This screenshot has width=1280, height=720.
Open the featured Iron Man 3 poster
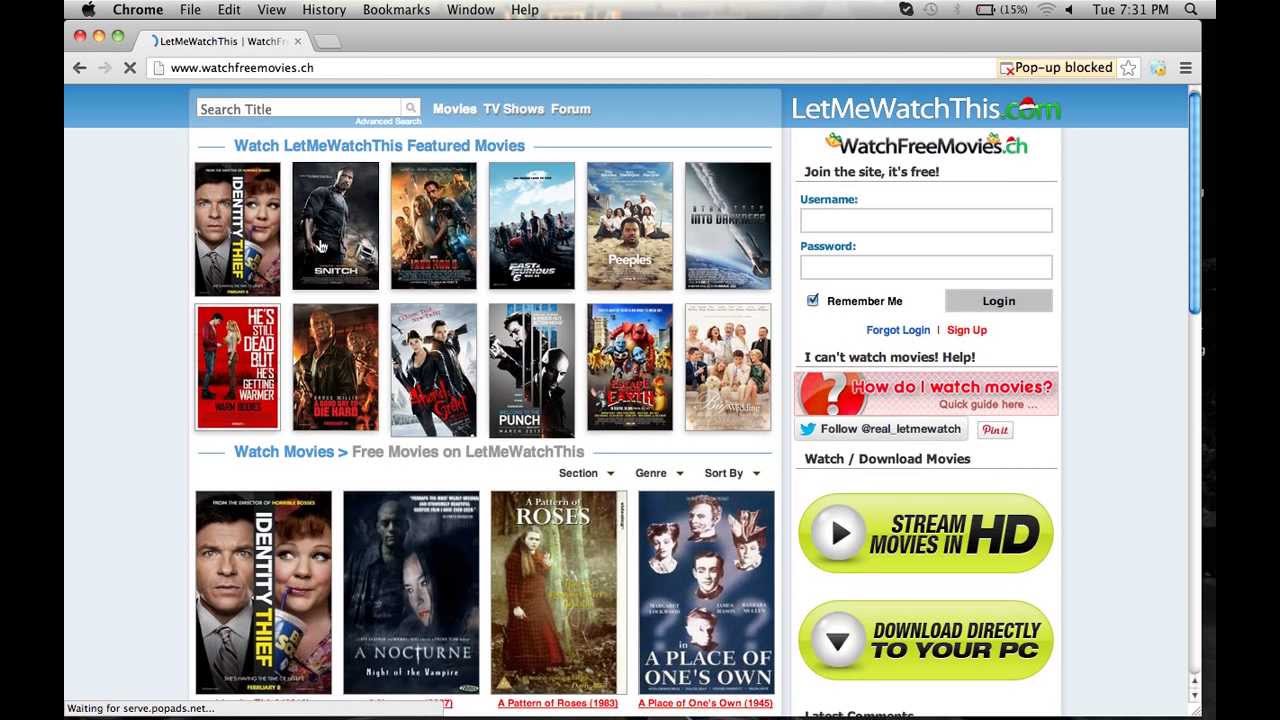click(434, 227)
